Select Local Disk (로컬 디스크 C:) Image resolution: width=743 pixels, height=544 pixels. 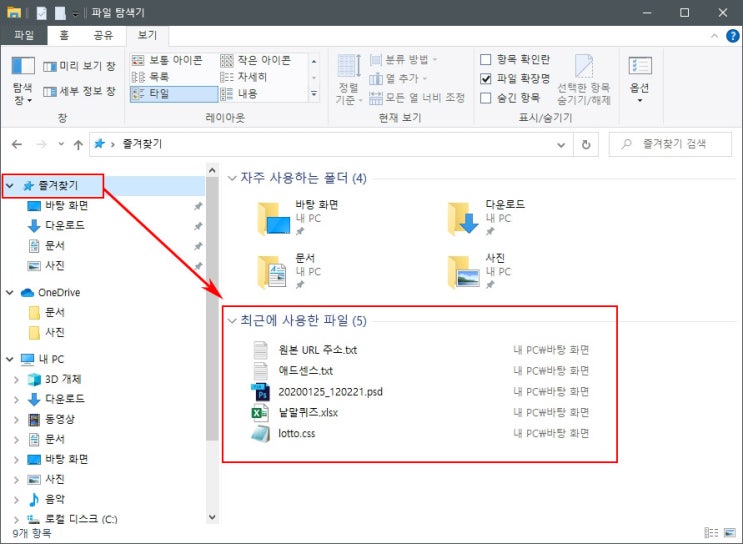pyautogui.click(x=72, y=519)
